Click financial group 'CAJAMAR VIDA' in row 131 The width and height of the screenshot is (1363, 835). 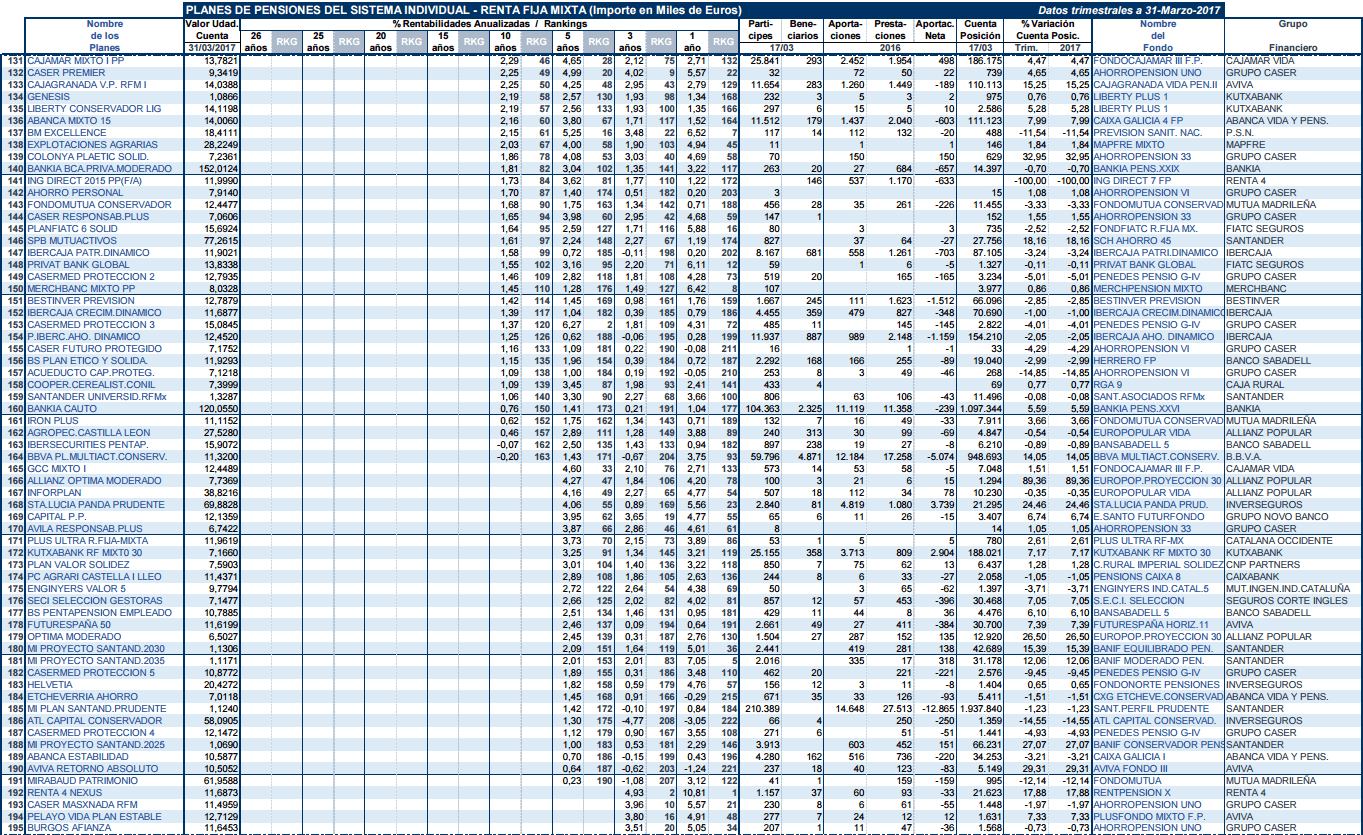(1260, 61)
